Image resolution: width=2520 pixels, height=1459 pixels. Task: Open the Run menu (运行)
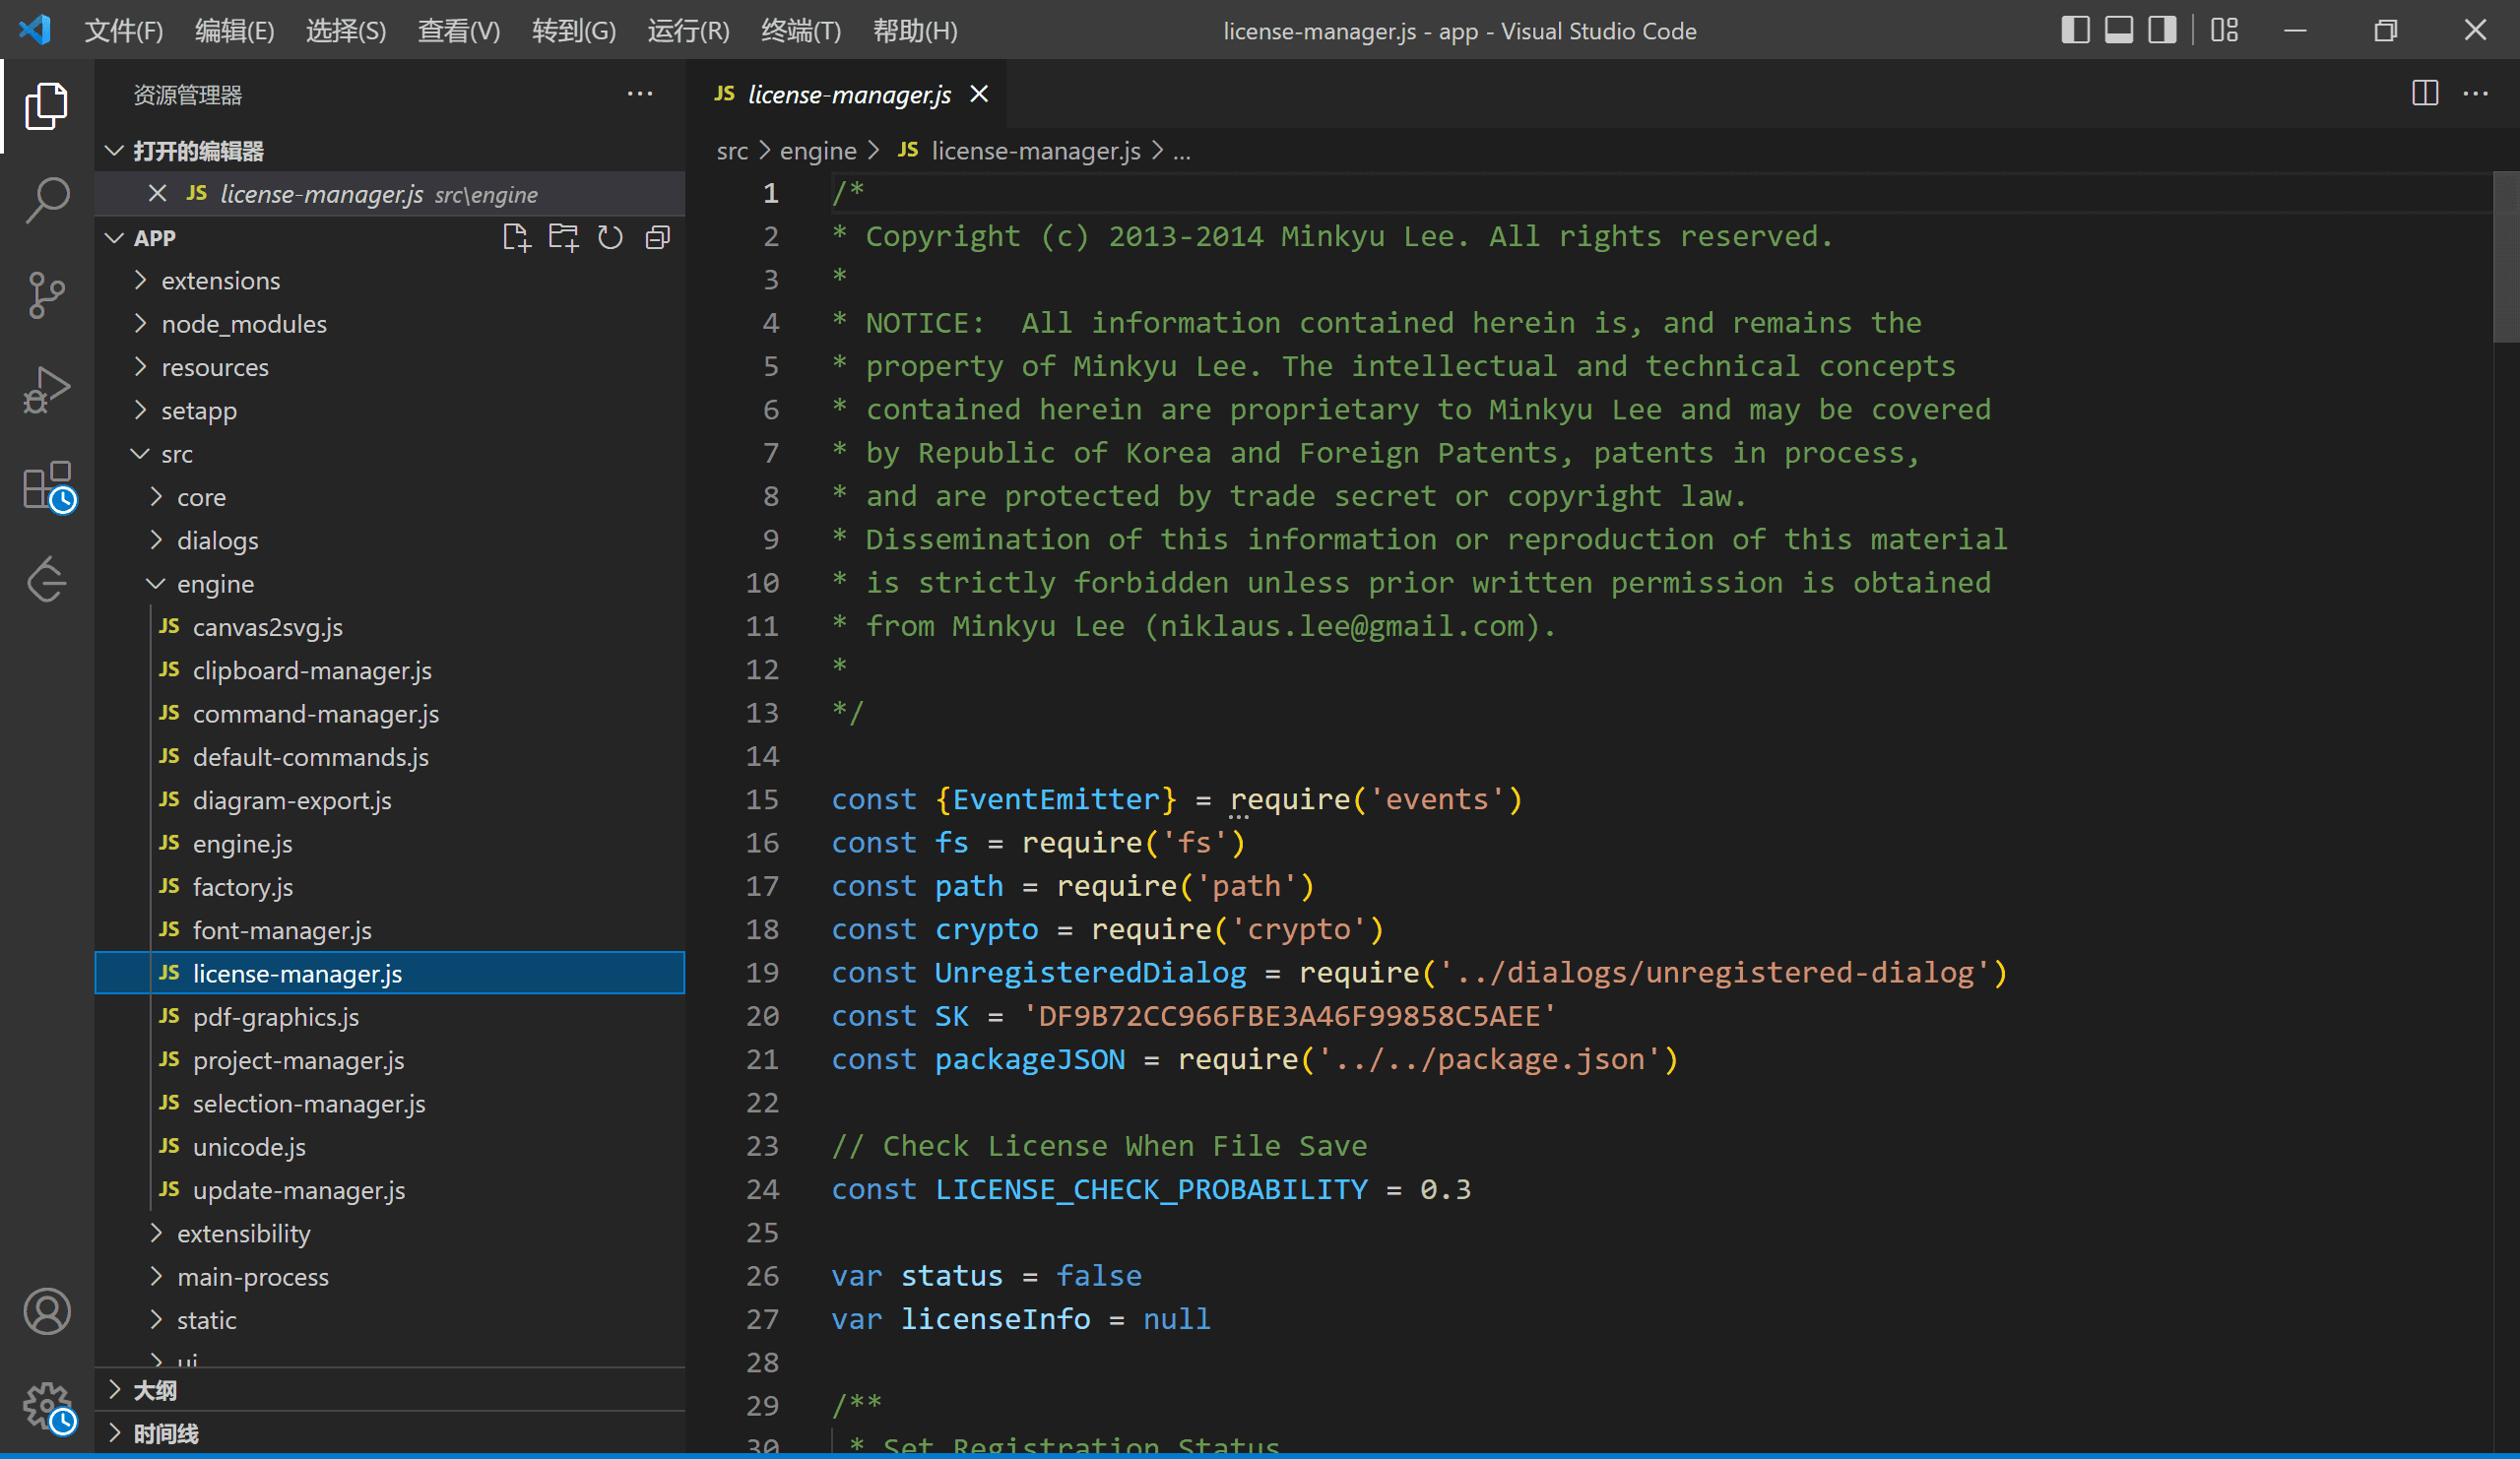(688, 30)
